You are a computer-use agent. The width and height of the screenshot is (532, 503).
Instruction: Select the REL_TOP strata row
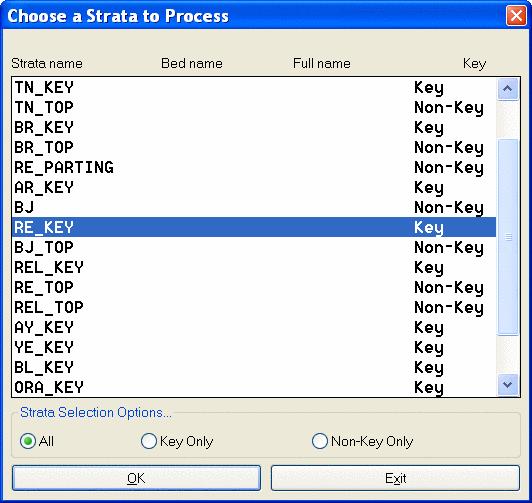pos(254,307)
